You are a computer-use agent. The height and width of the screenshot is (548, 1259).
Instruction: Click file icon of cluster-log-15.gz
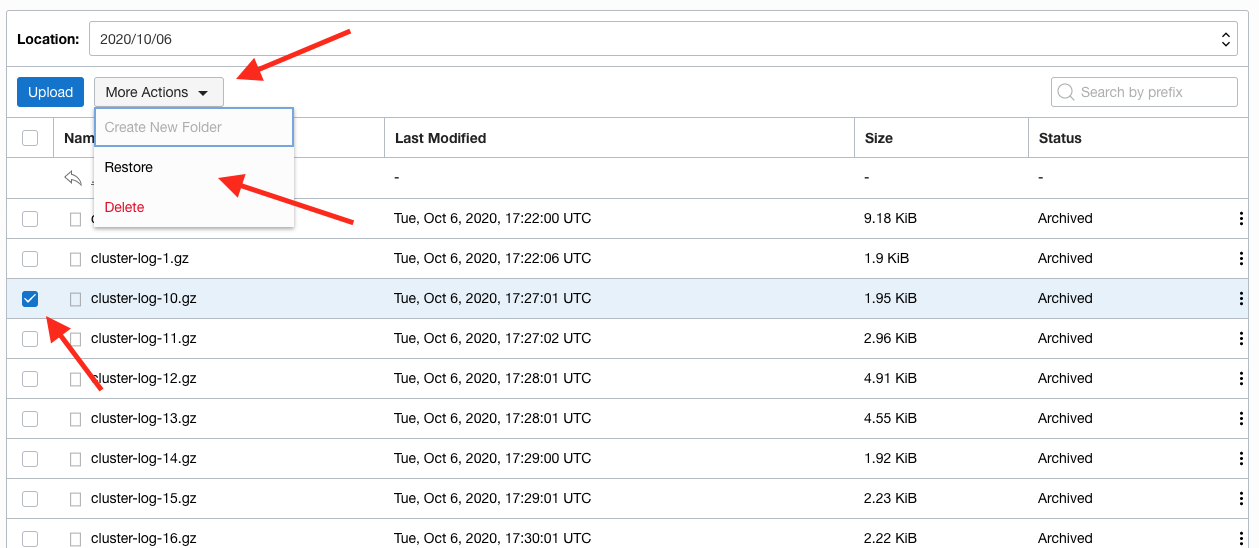(x=75, y=499)
